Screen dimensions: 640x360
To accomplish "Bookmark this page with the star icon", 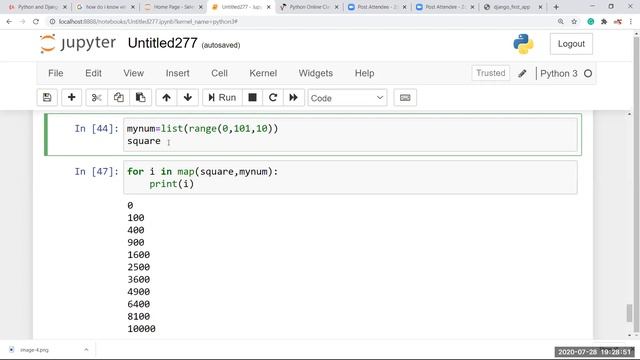I will (x=574, y=22).
